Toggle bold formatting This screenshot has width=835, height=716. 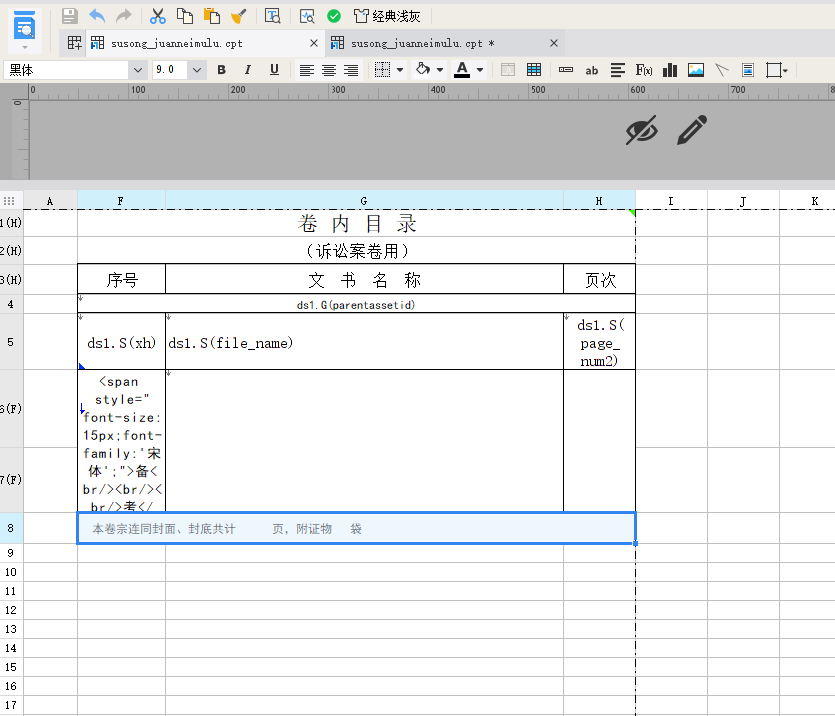(222, 70)
